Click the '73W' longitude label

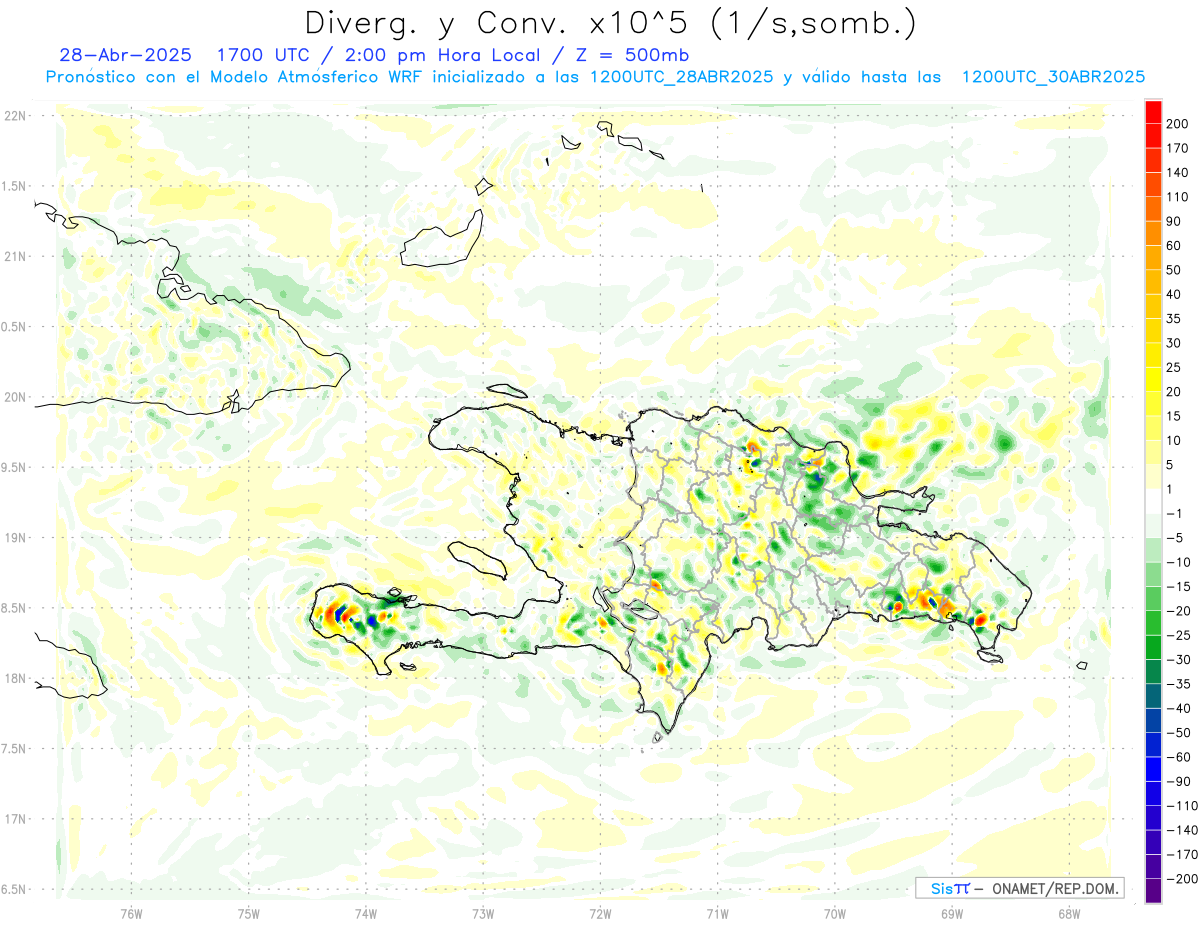pyautogui.click(x=483, y=913)
